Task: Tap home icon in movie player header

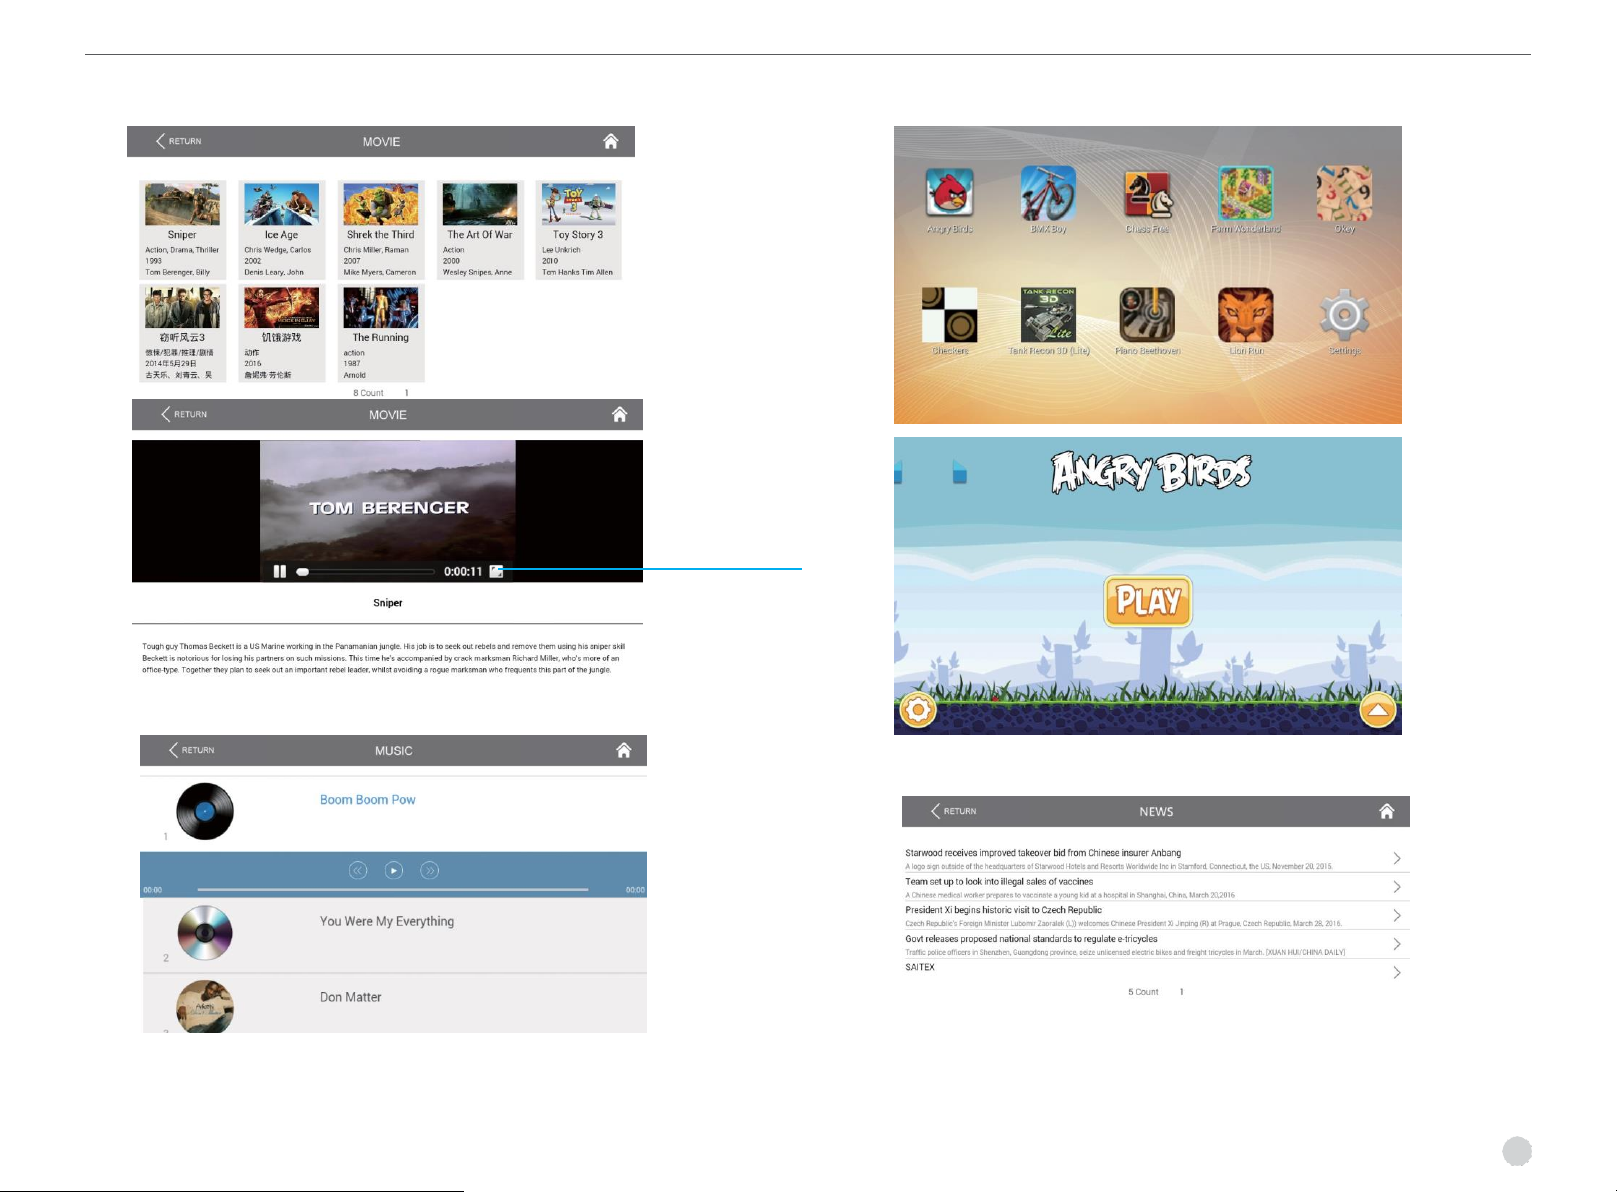Action: click(620, 414)
